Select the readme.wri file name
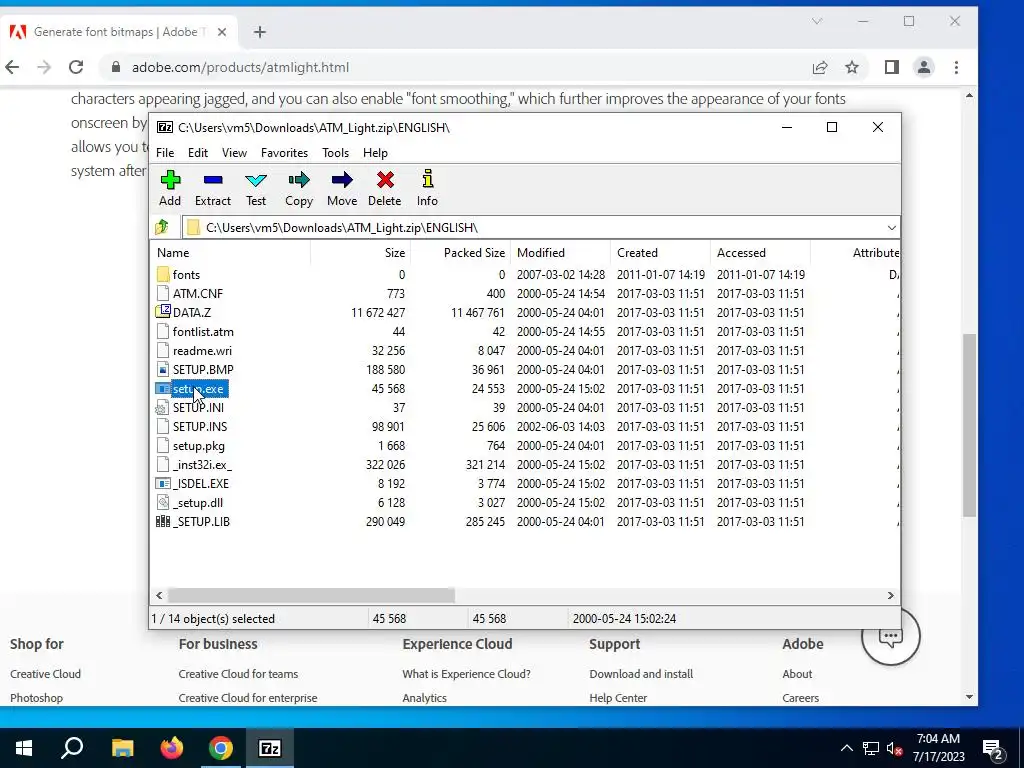The width and height of the screenshot is (1024, 768). [x=202, y=351]
